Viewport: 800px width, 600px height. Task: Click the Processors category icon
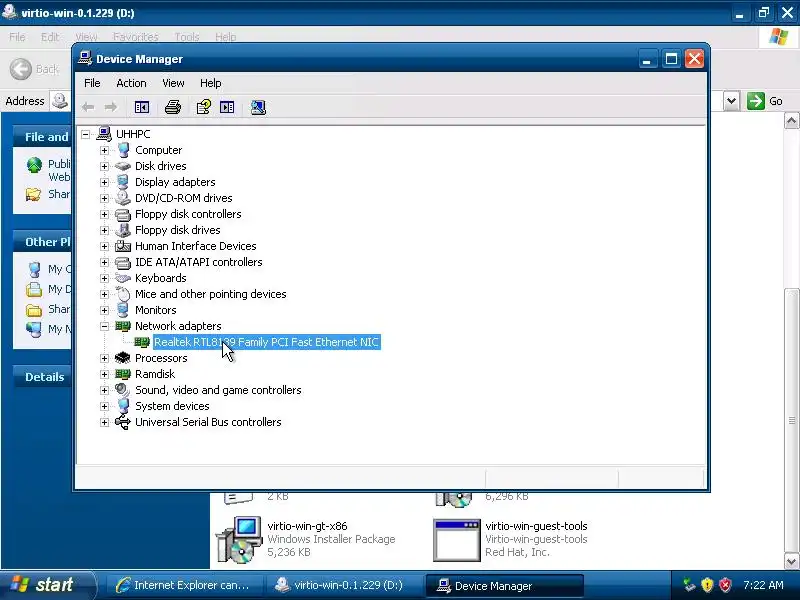(x=123, y=358)
